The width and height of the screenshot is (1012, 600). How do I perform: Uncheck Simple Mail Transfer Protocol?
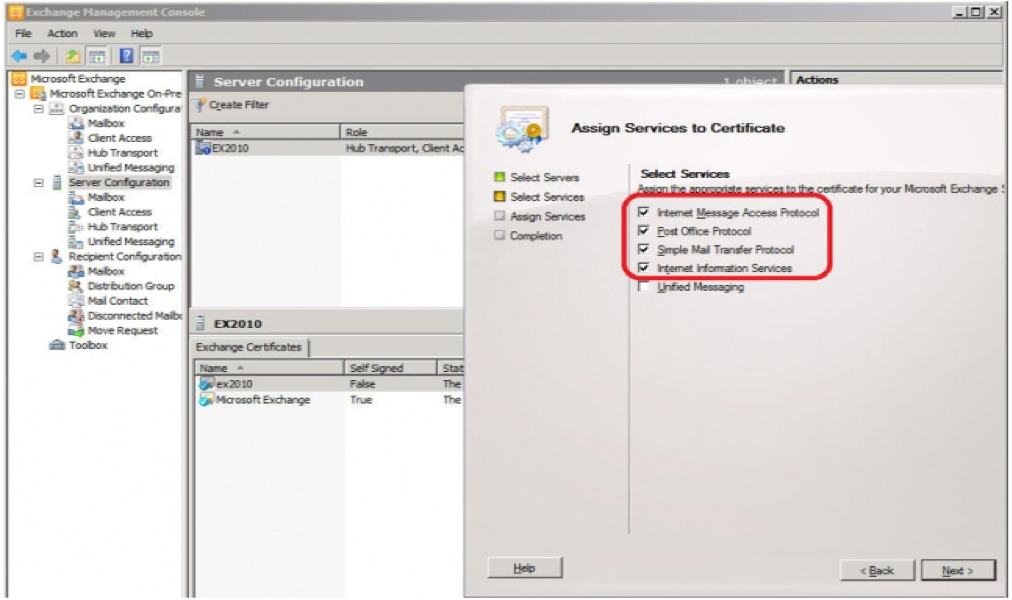(643, 249)
